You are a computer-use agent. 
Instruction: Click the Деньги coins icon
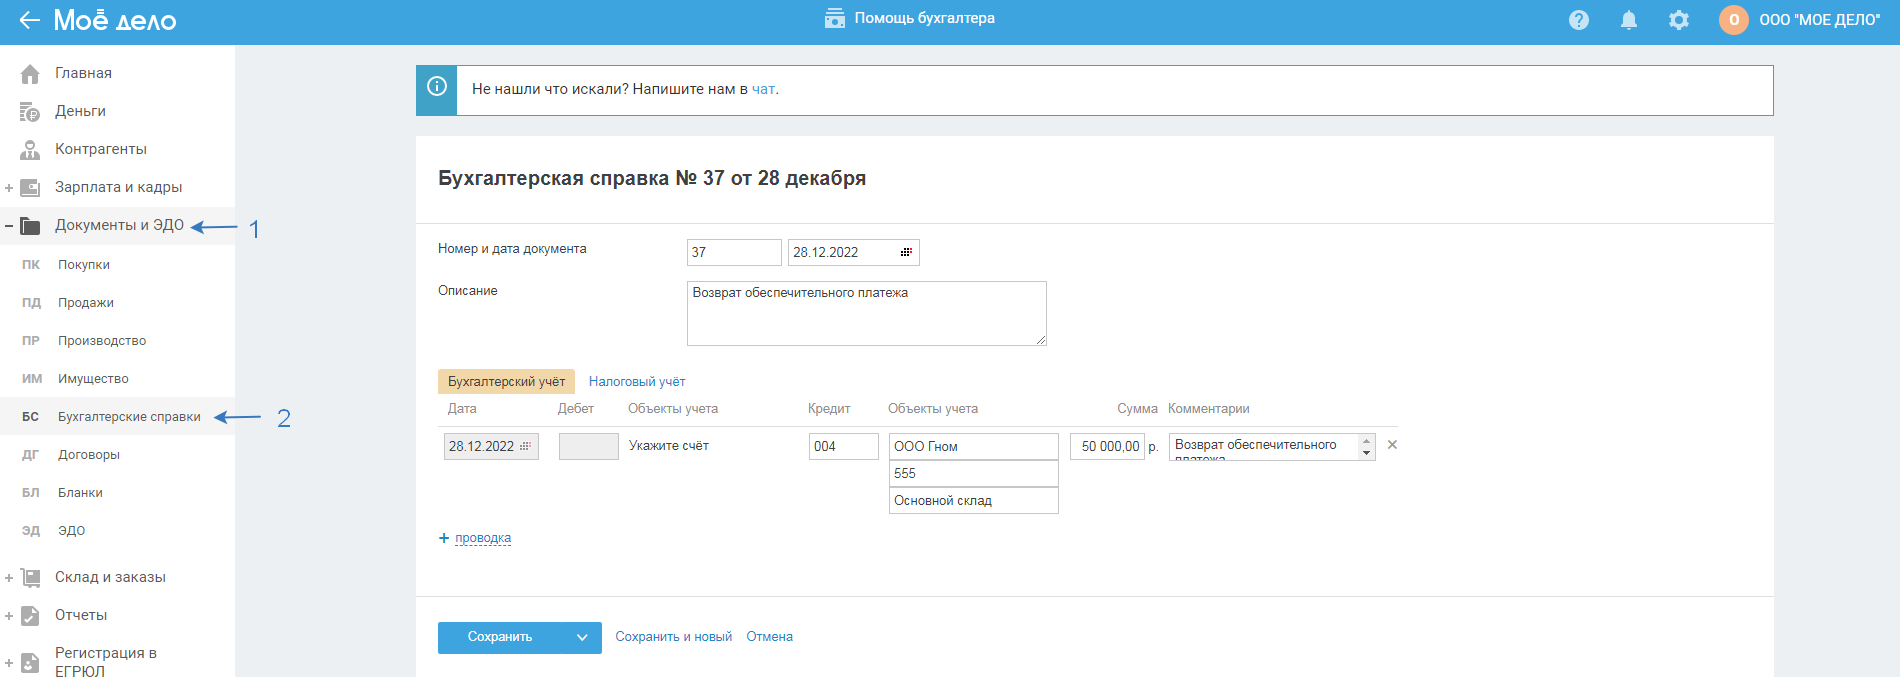coord(30,112)
